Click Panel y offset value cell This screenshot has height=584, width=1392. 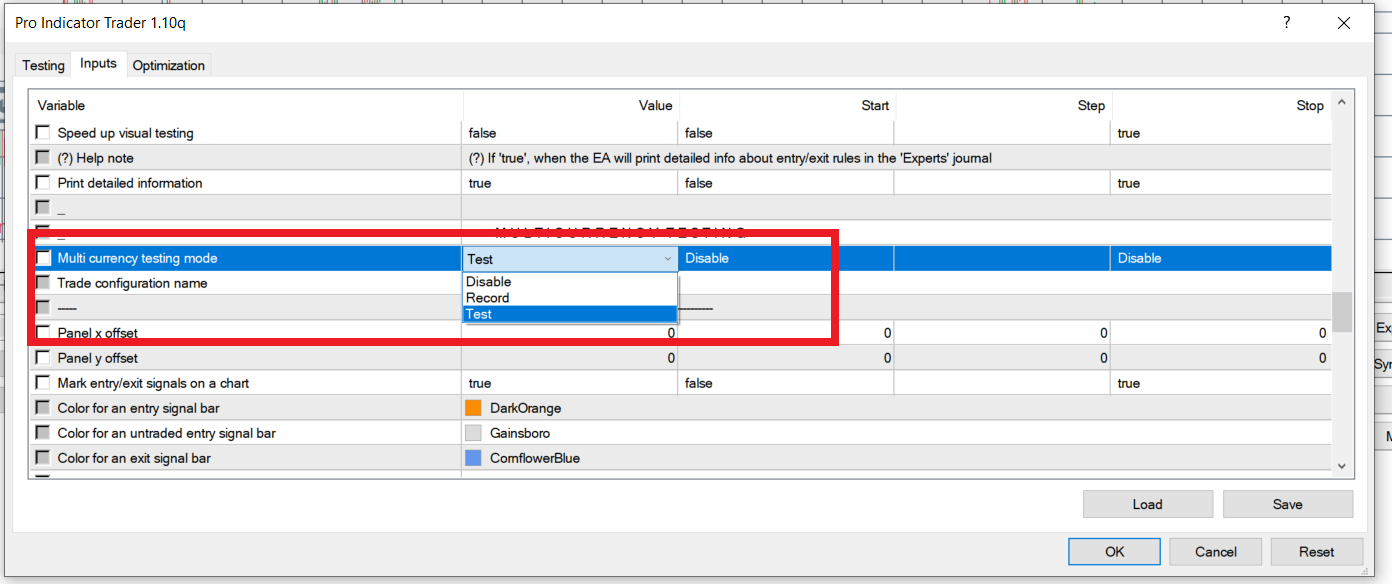[x=571, y=358]
